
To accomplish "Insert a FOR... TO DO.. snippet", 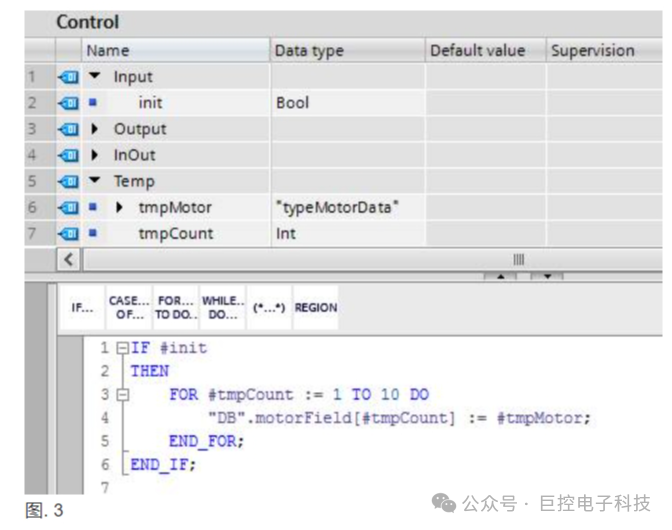I will [x=176, y=307].
